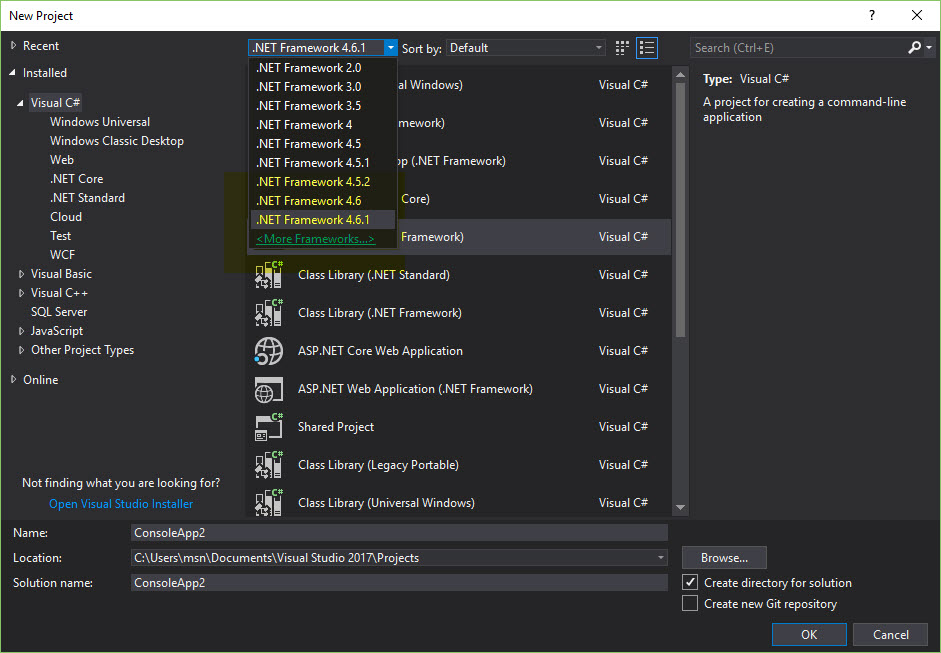Click the ConsoleApp2 Name field

(x=400, y=532)
